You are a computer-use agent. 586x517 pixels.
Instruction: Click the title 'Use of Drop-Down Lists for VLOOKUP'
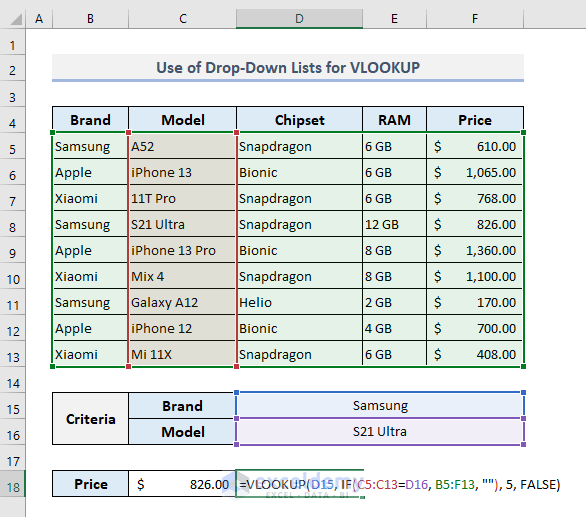tap(288, 68)
